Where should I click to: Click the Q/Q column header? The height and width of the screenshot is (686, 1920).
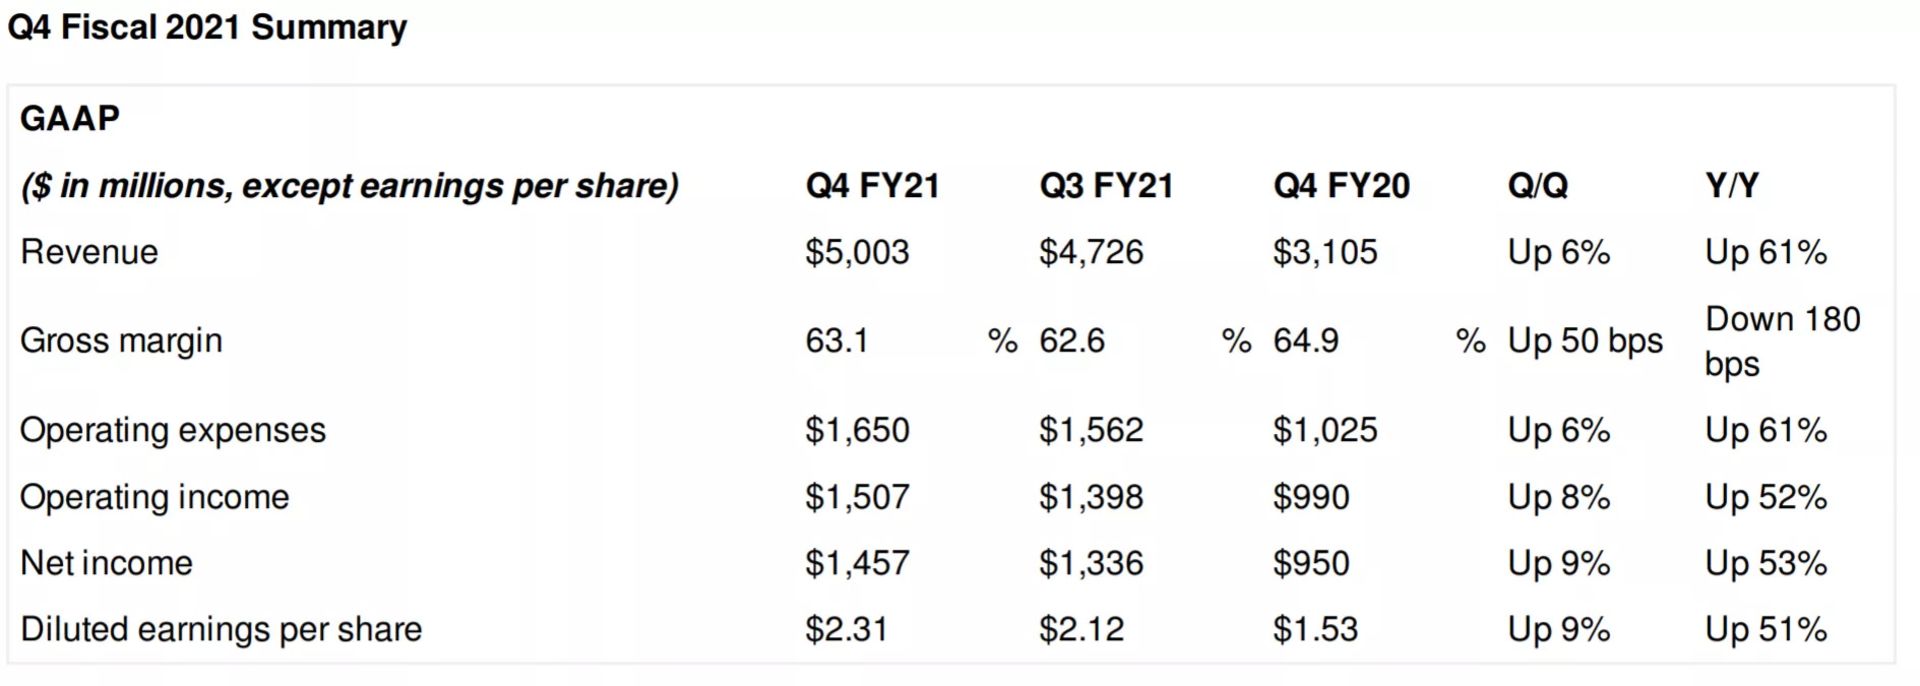pyautogui.click(x=1538, y=186)
